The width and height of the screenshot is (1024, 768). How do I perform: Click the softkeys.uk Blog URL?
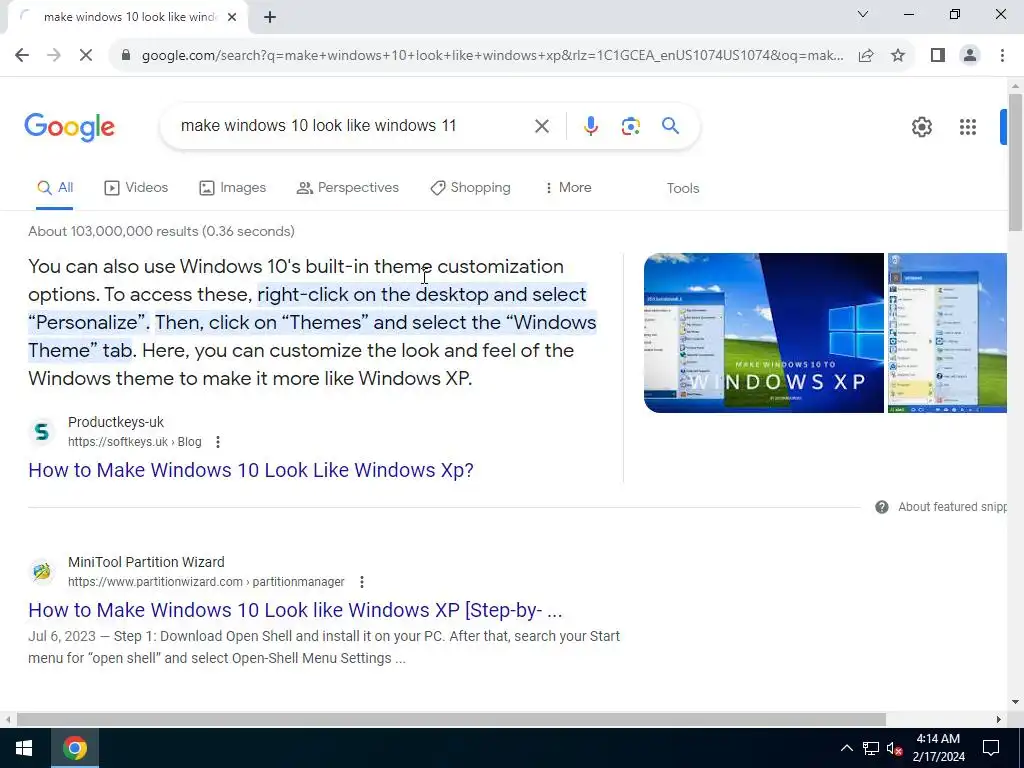point(135,442)
